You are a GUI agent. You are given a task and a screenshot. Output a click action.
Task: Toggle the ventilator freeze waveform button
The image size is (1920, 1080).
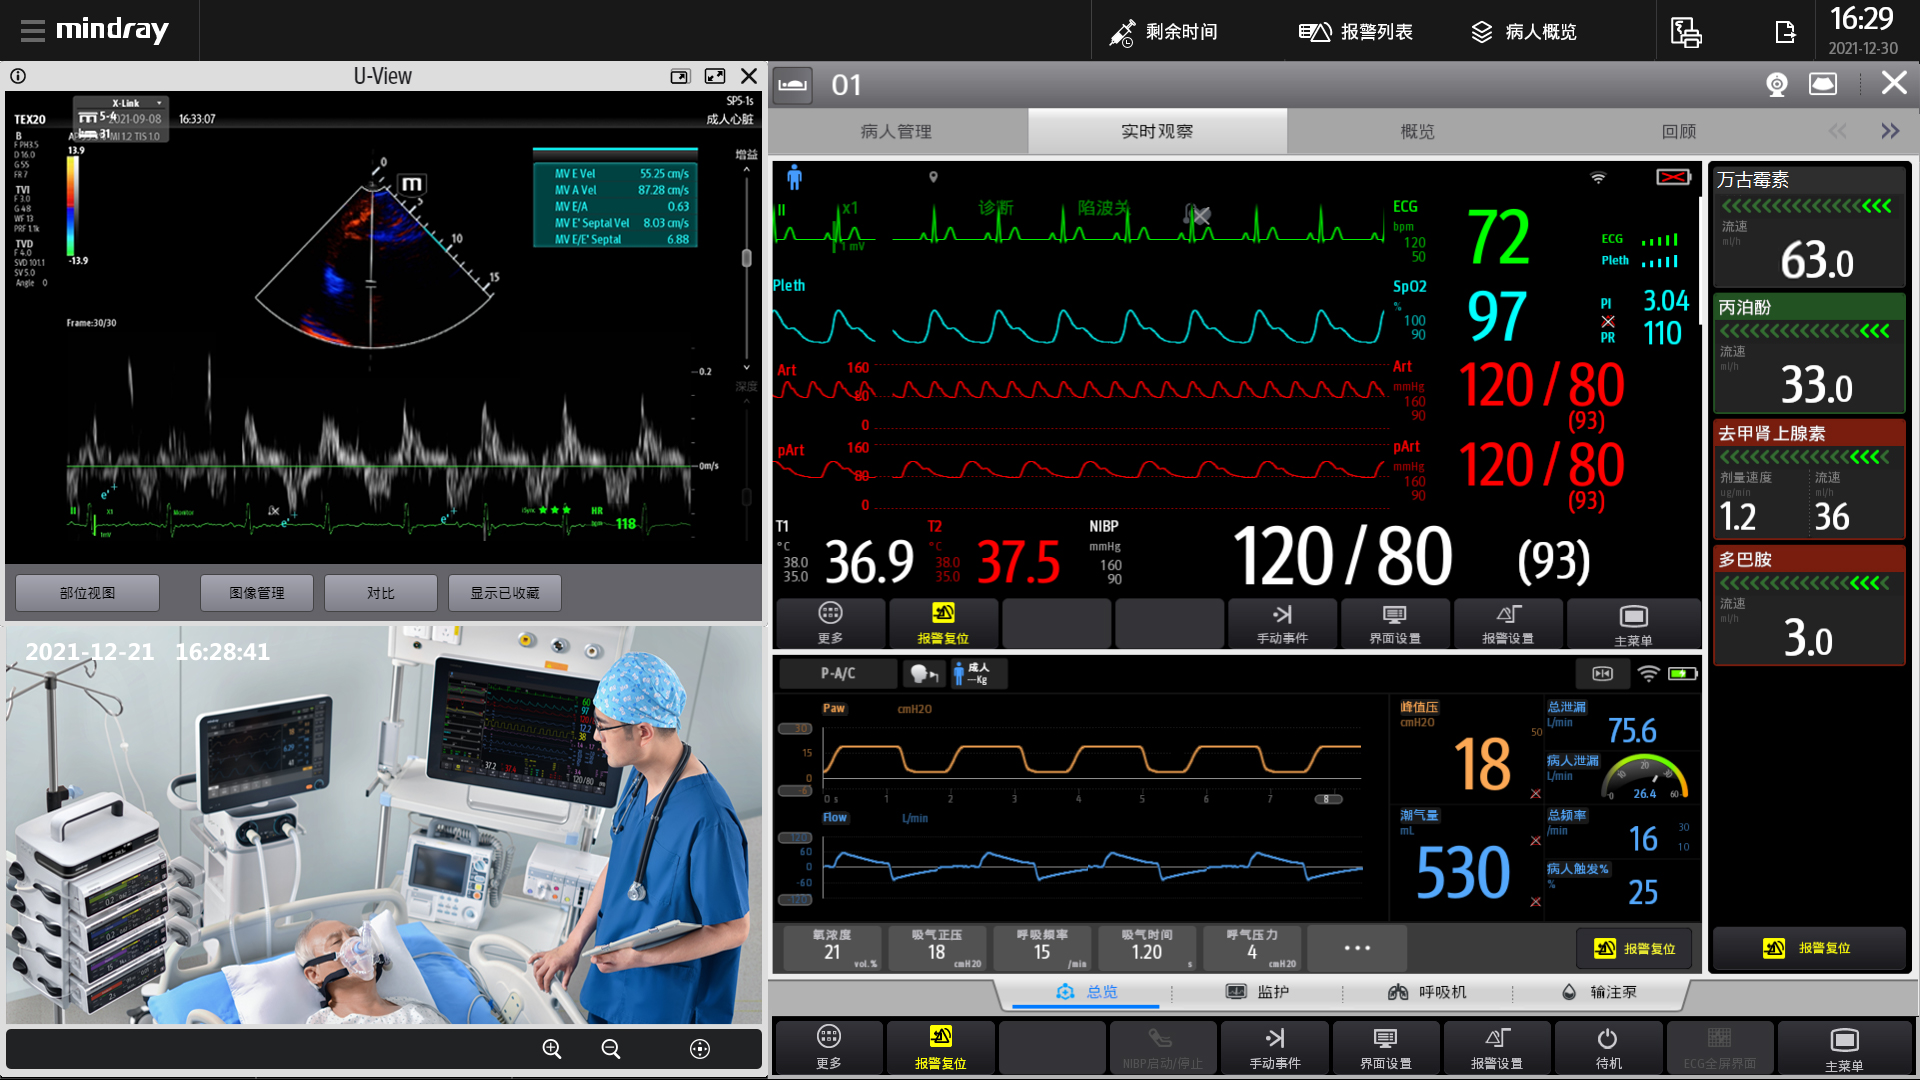(x=1602, y=673)
